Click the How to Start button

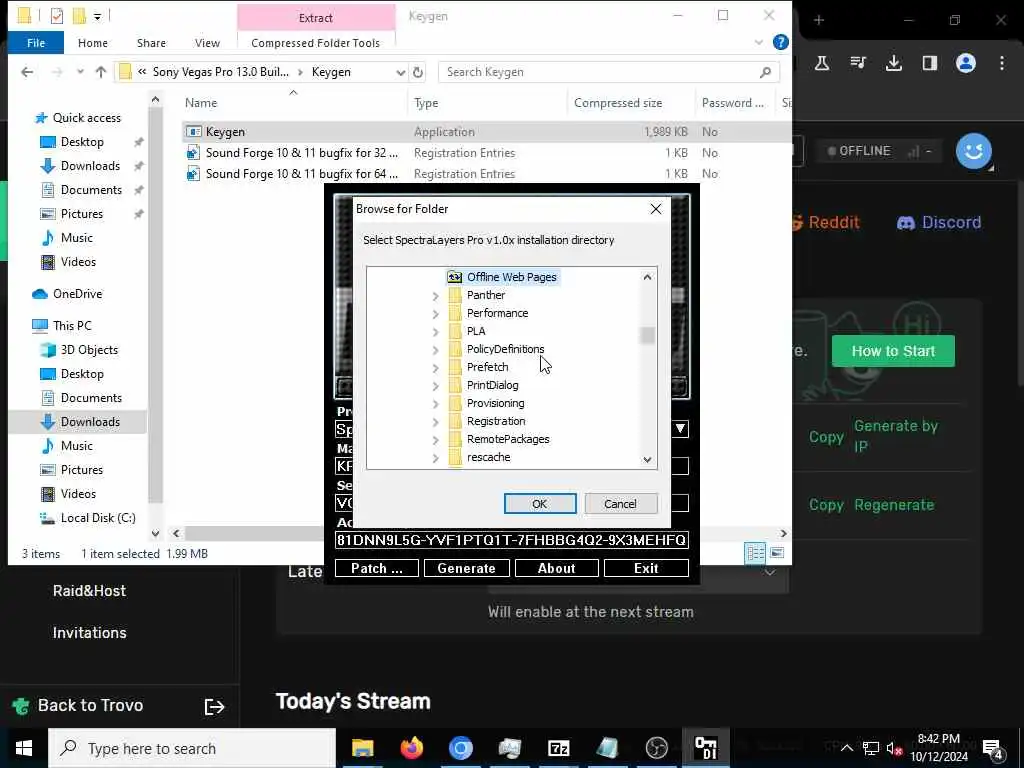click(x=893, y=351)
